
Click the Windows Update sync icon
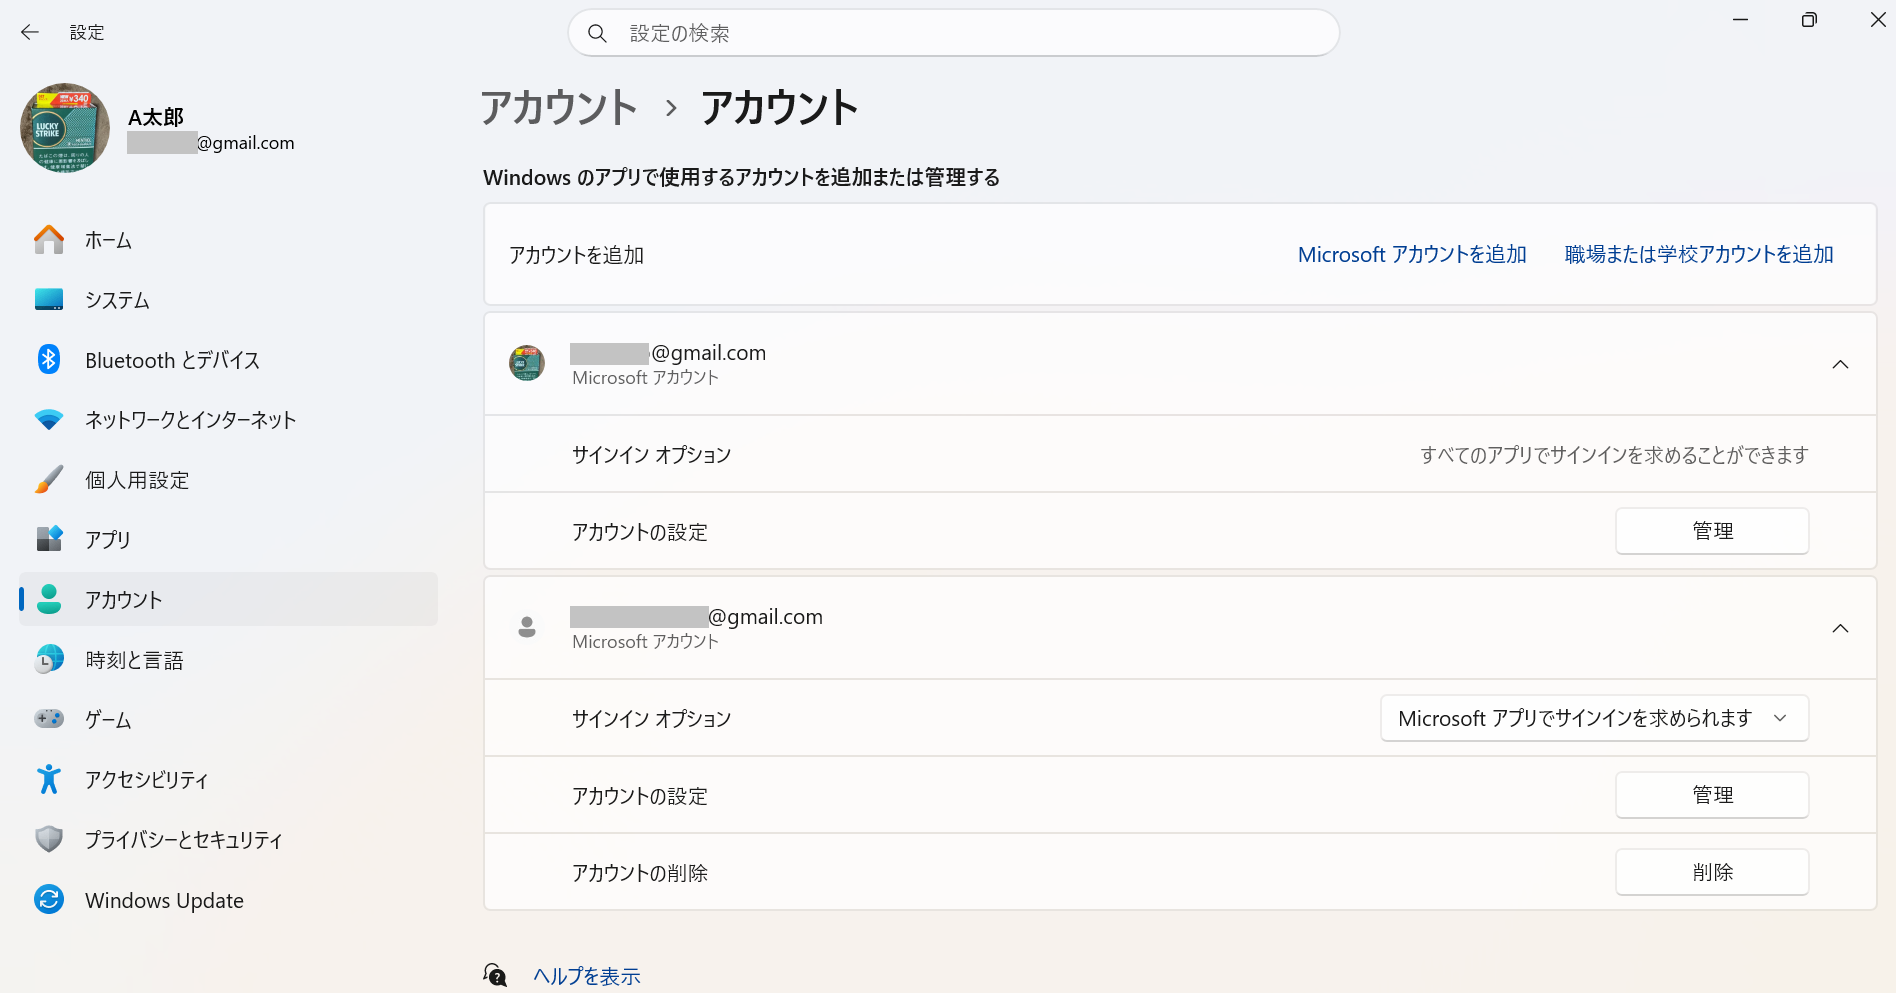pyautogui.click(x=49, y=899)
